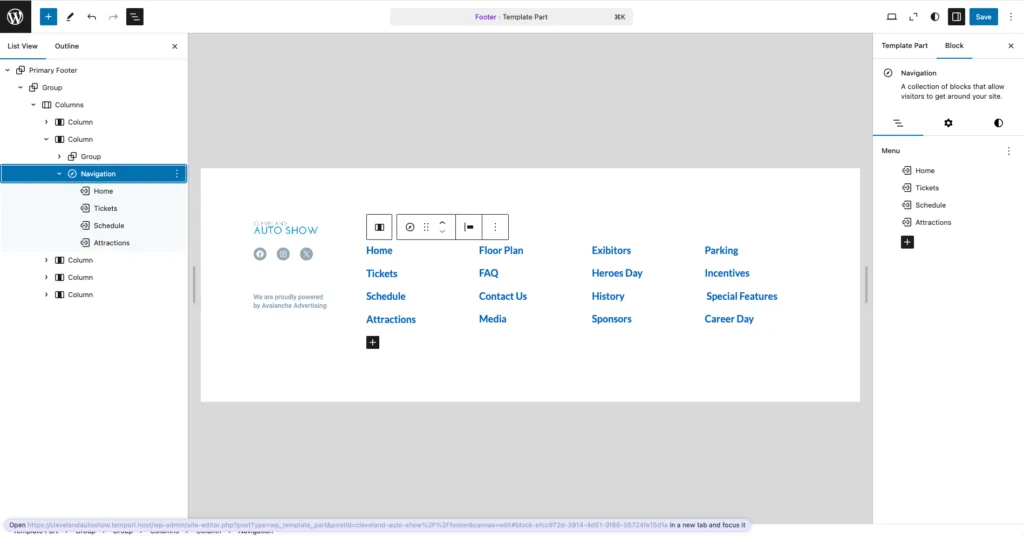The height and width of the screenshot is (536, 1024).
Task: Select parent Column block toolbar icon
Action: click(x=379, y=227)
